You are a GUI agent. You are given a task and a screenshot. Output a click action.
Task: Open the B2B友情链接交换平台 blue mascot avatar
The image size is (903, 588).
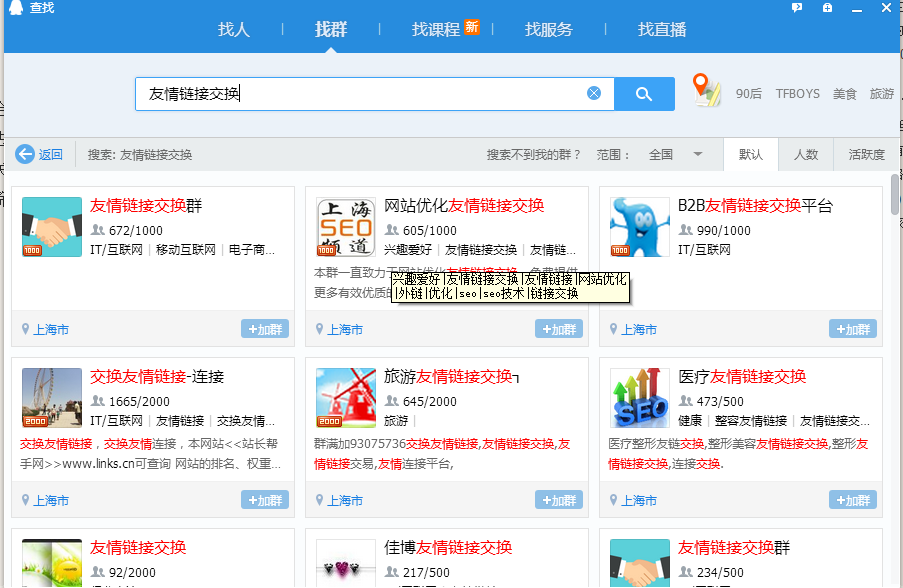[x=640, y=228]
